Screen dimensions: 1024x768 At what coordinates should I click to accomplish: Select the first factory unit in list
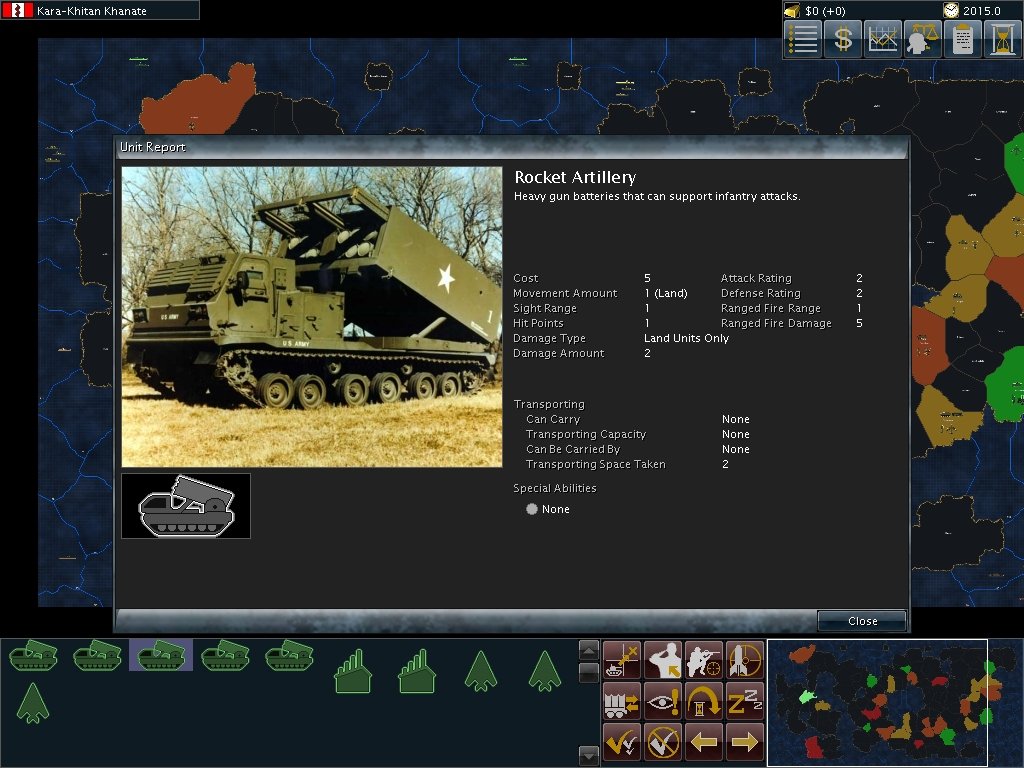tap(353, 672)
